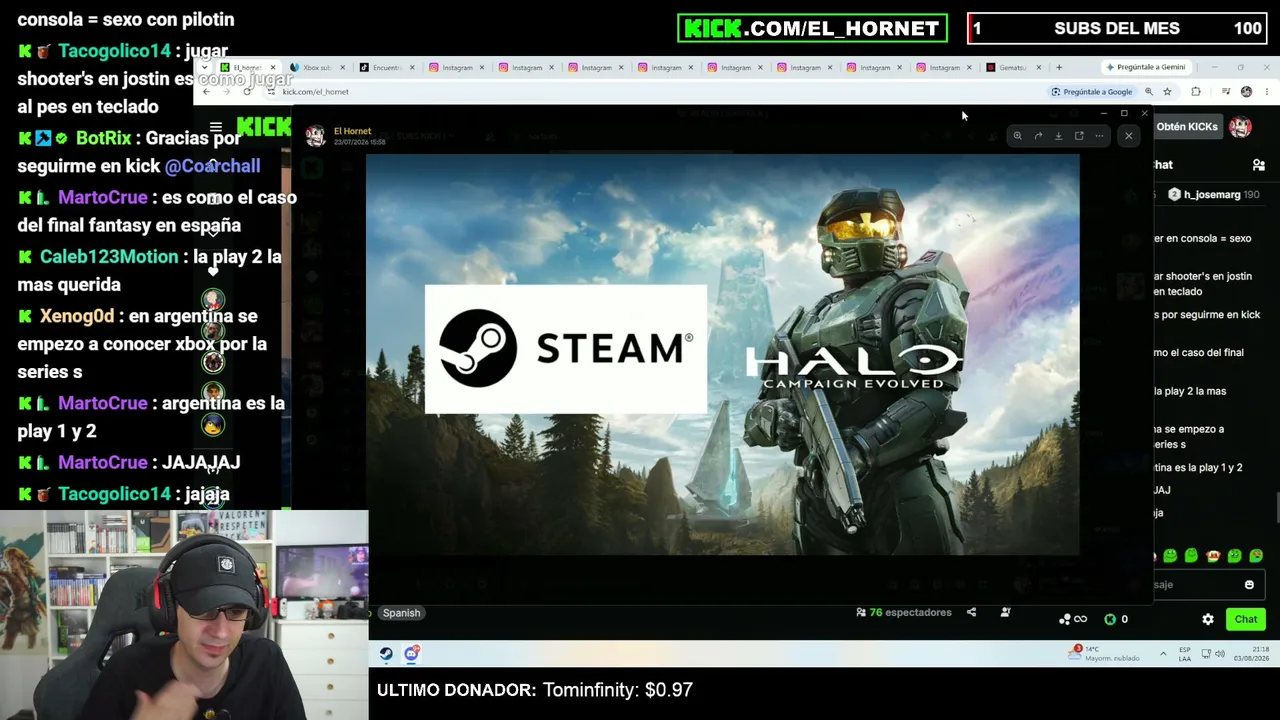Click the chat users list icon
1280x720 pixels.
1259,165
